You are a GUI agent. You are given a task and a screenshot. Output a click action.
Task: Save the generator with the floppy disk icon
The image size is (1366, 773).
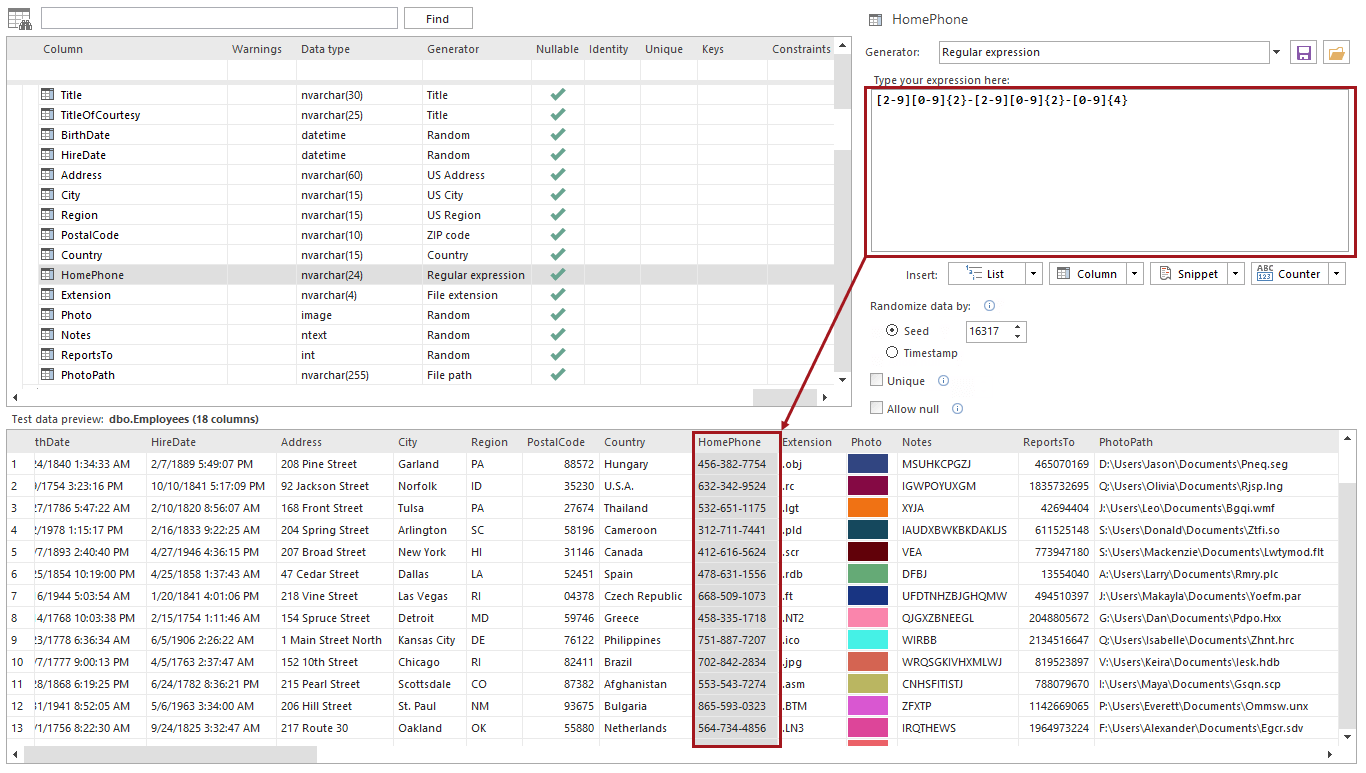point(1303,53)
